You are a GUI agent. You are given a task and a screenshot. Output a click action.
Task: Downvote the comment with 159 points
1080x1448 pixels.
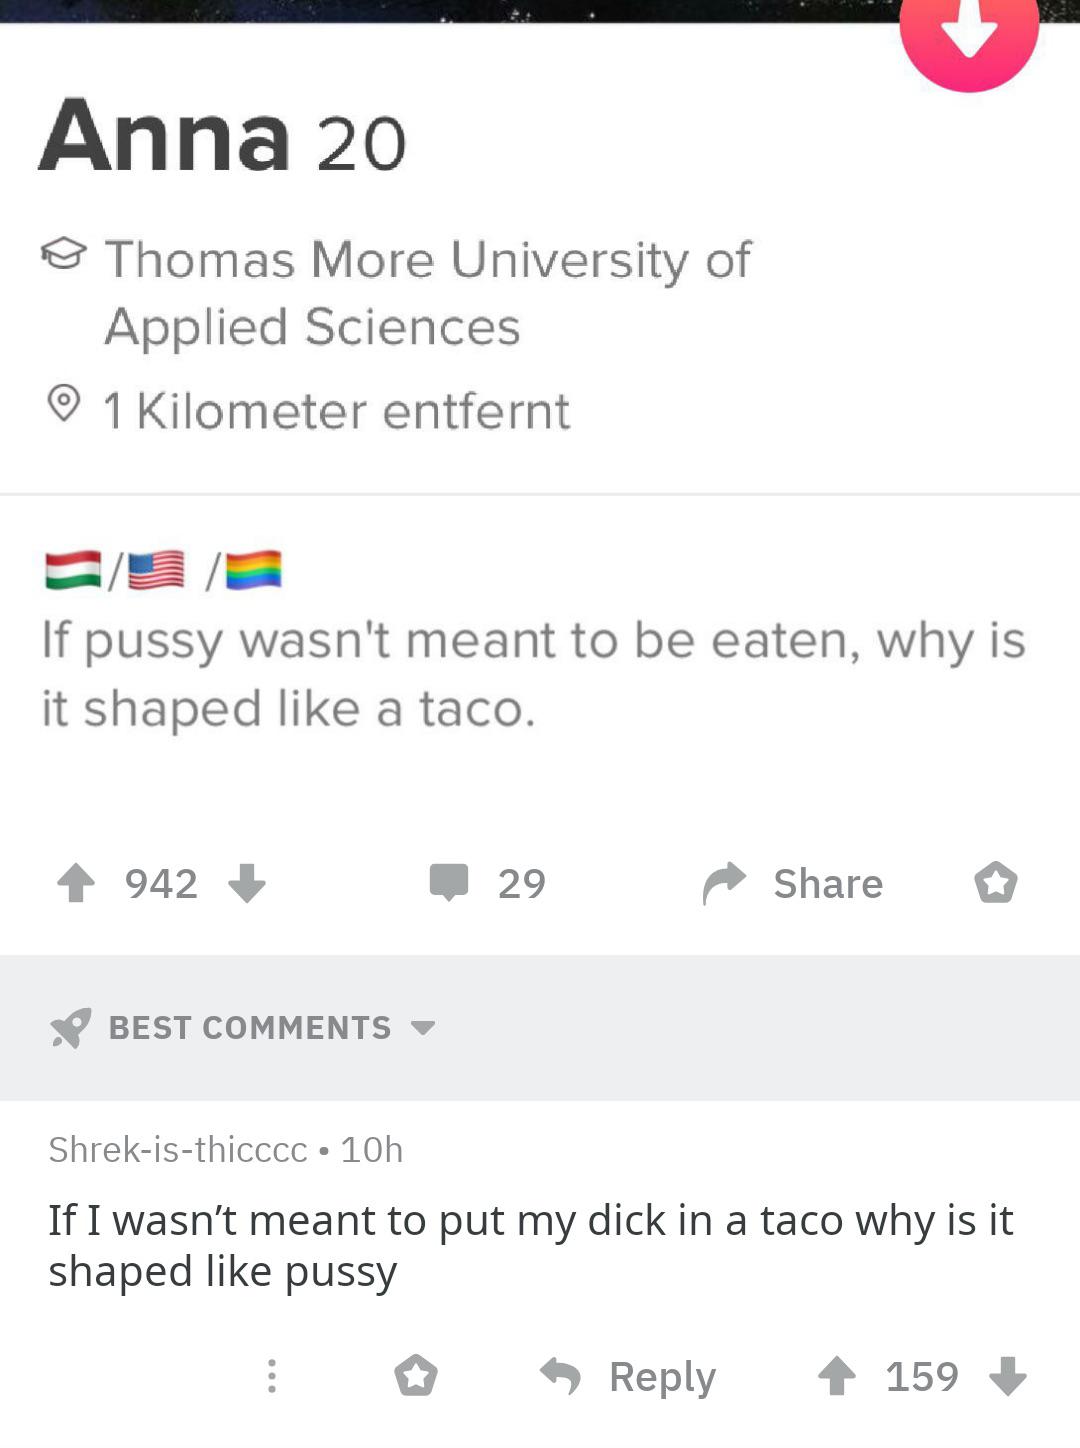pyautogui.click(x=1007, y=1375)
